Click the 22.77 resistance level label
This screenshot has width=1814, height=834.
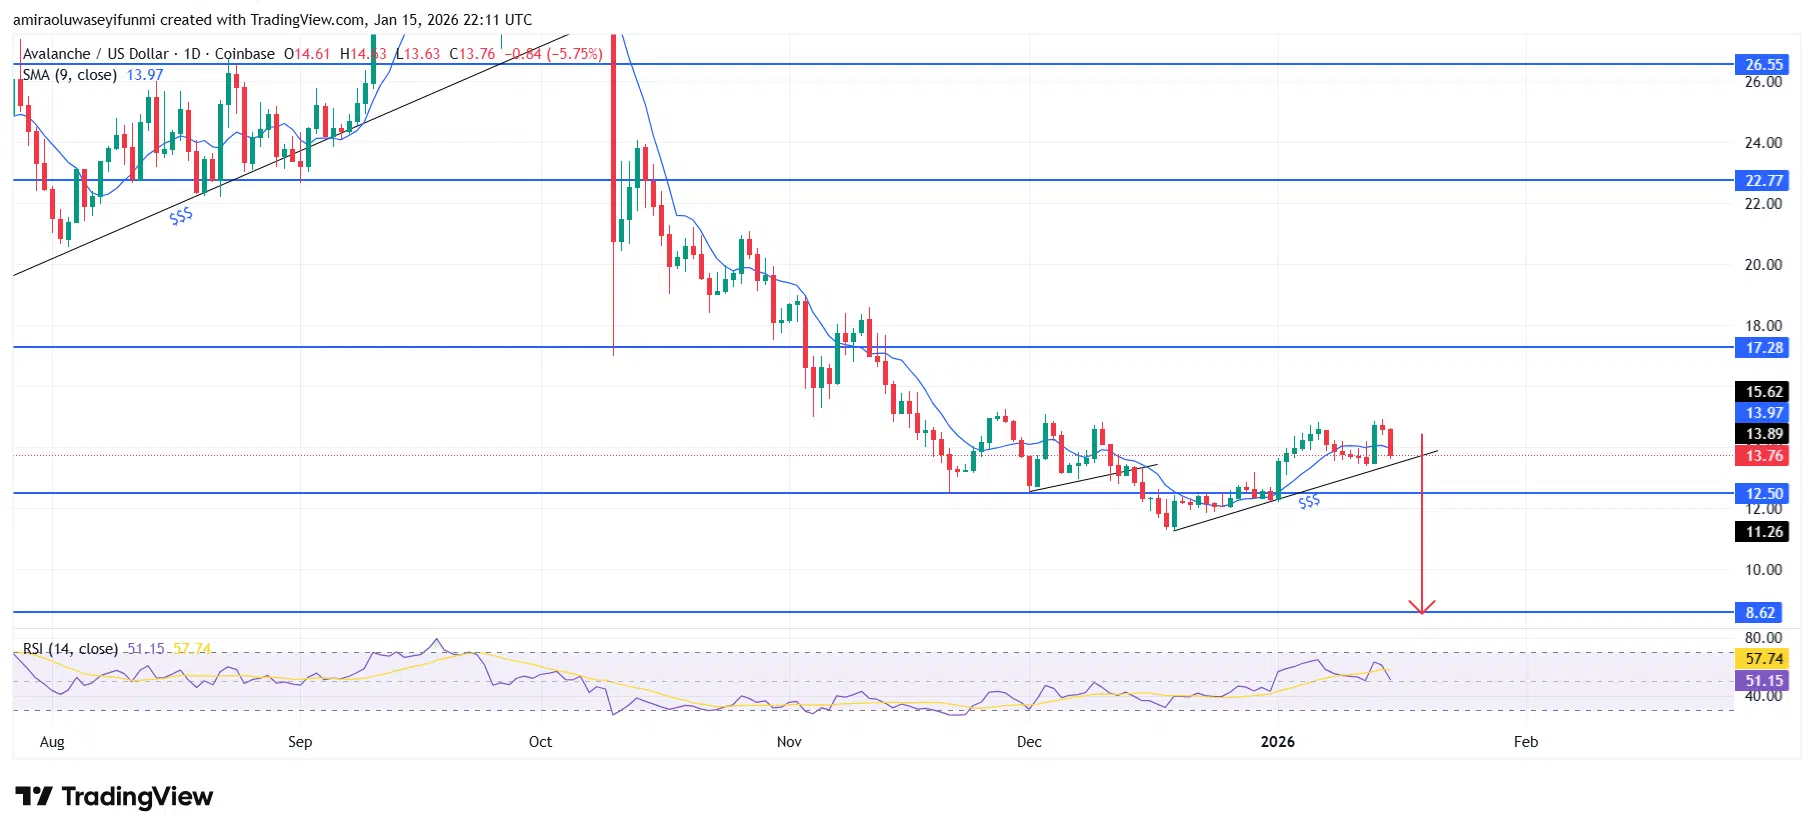pyautogui.click(x=1762, y=181)
